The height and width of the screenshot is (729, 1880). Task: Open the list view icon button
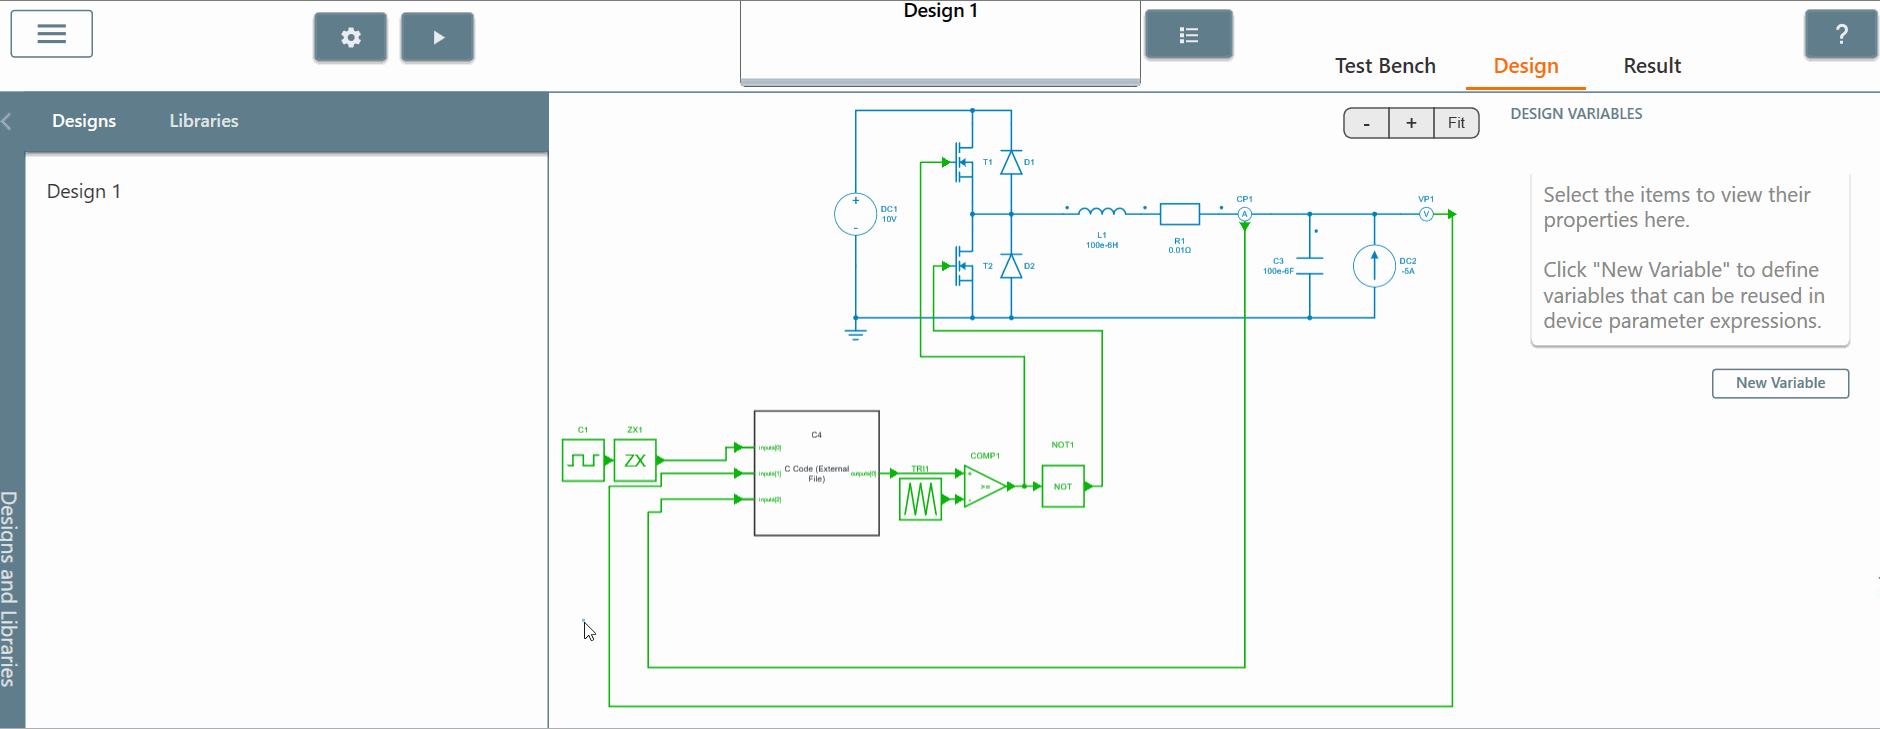click(1188, 35)
